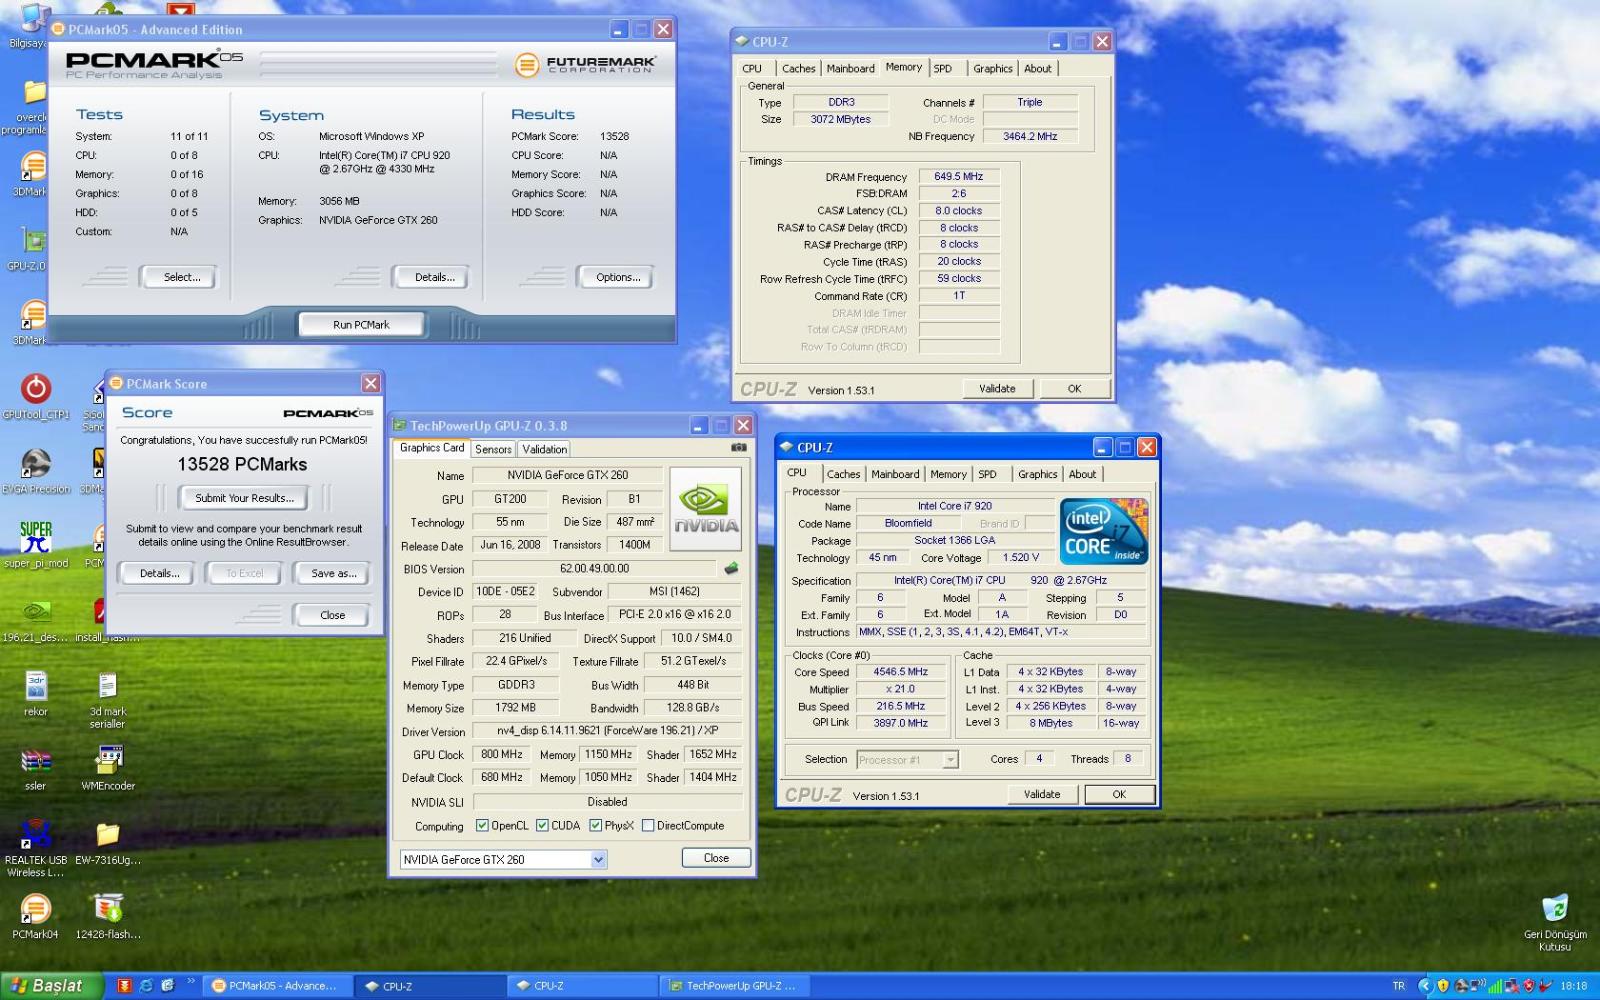Image resolution: width=1600 pixels, height=1000 pixels.
Task: Toggle the PhysX checkbox
Action: click(x=596, y=826)
